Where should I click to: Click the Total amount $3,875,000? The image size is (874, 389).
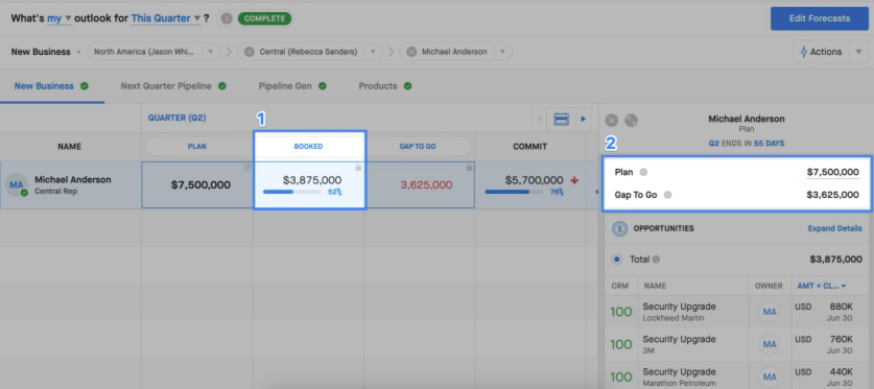(836, 259)
